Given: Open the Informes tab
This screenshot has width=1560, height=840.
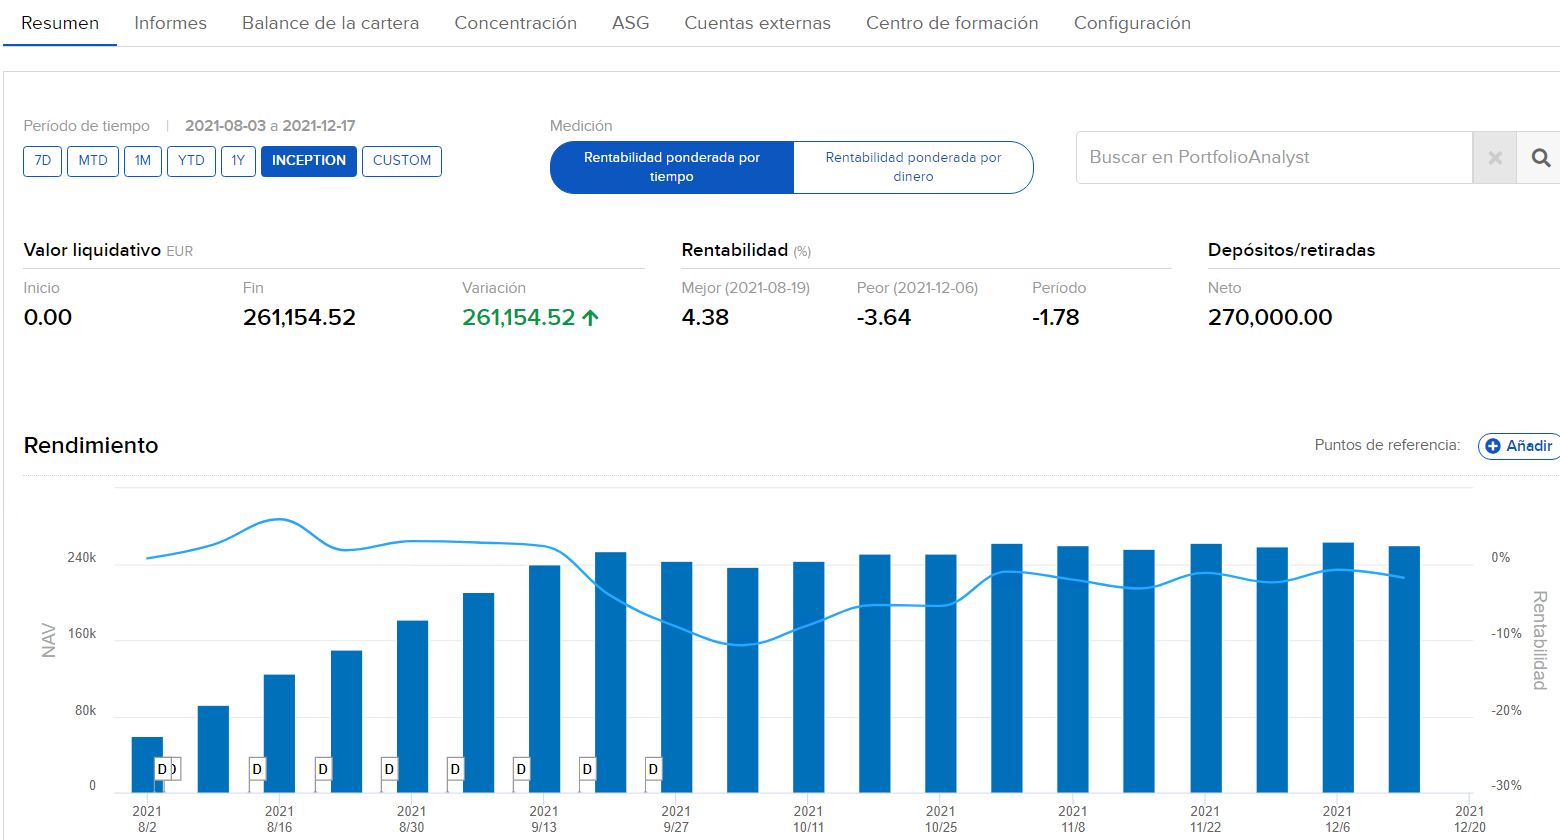Looking at the screenshot, I should 170,23.
